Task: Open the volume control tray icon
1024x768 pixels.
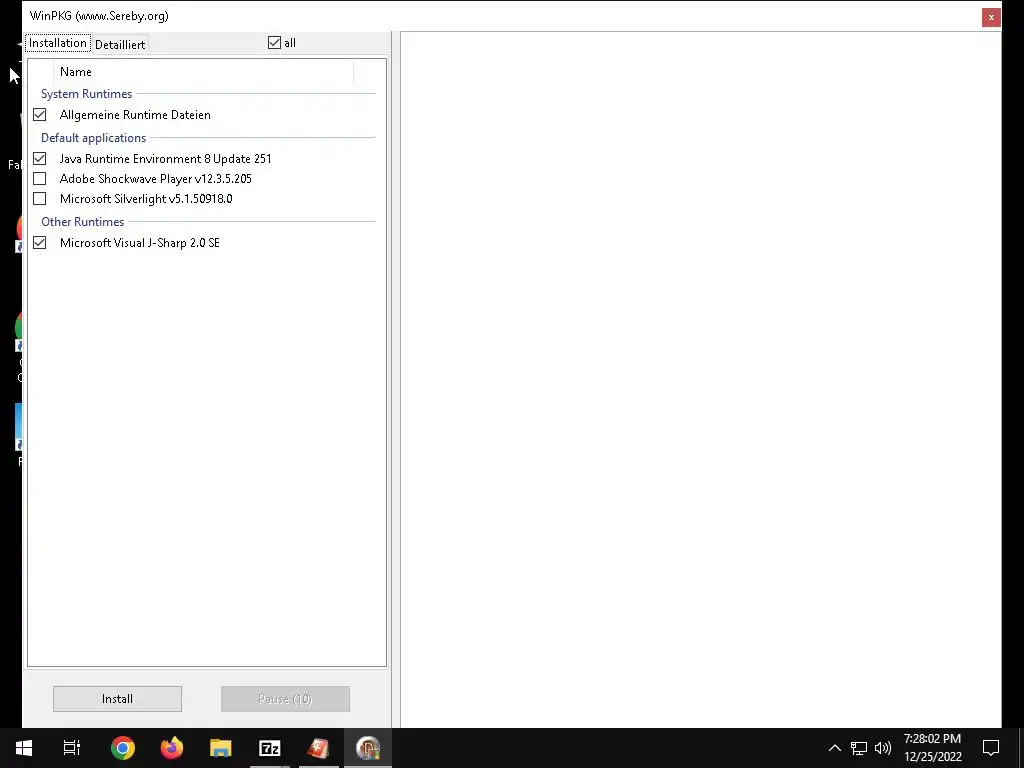Action: tap(882, 748)
